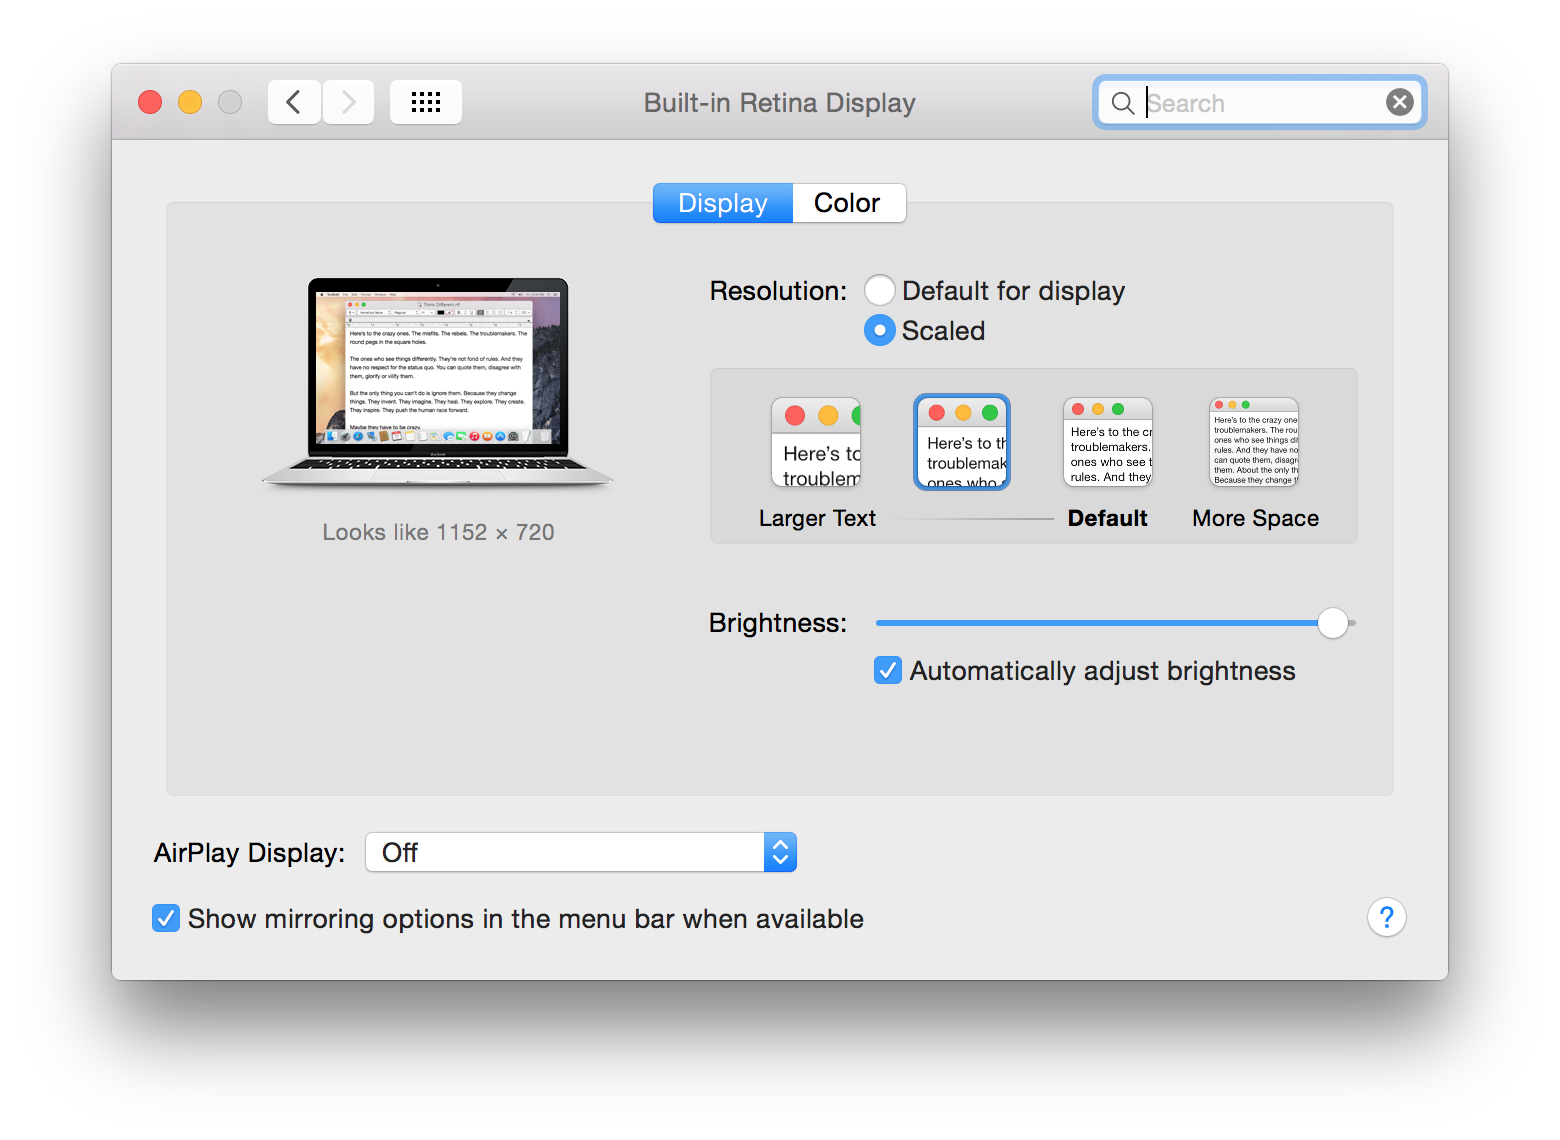Minimize the window with the yellow button
The width and height of the screenshot is (1560, 1140).
pos(190,102)
